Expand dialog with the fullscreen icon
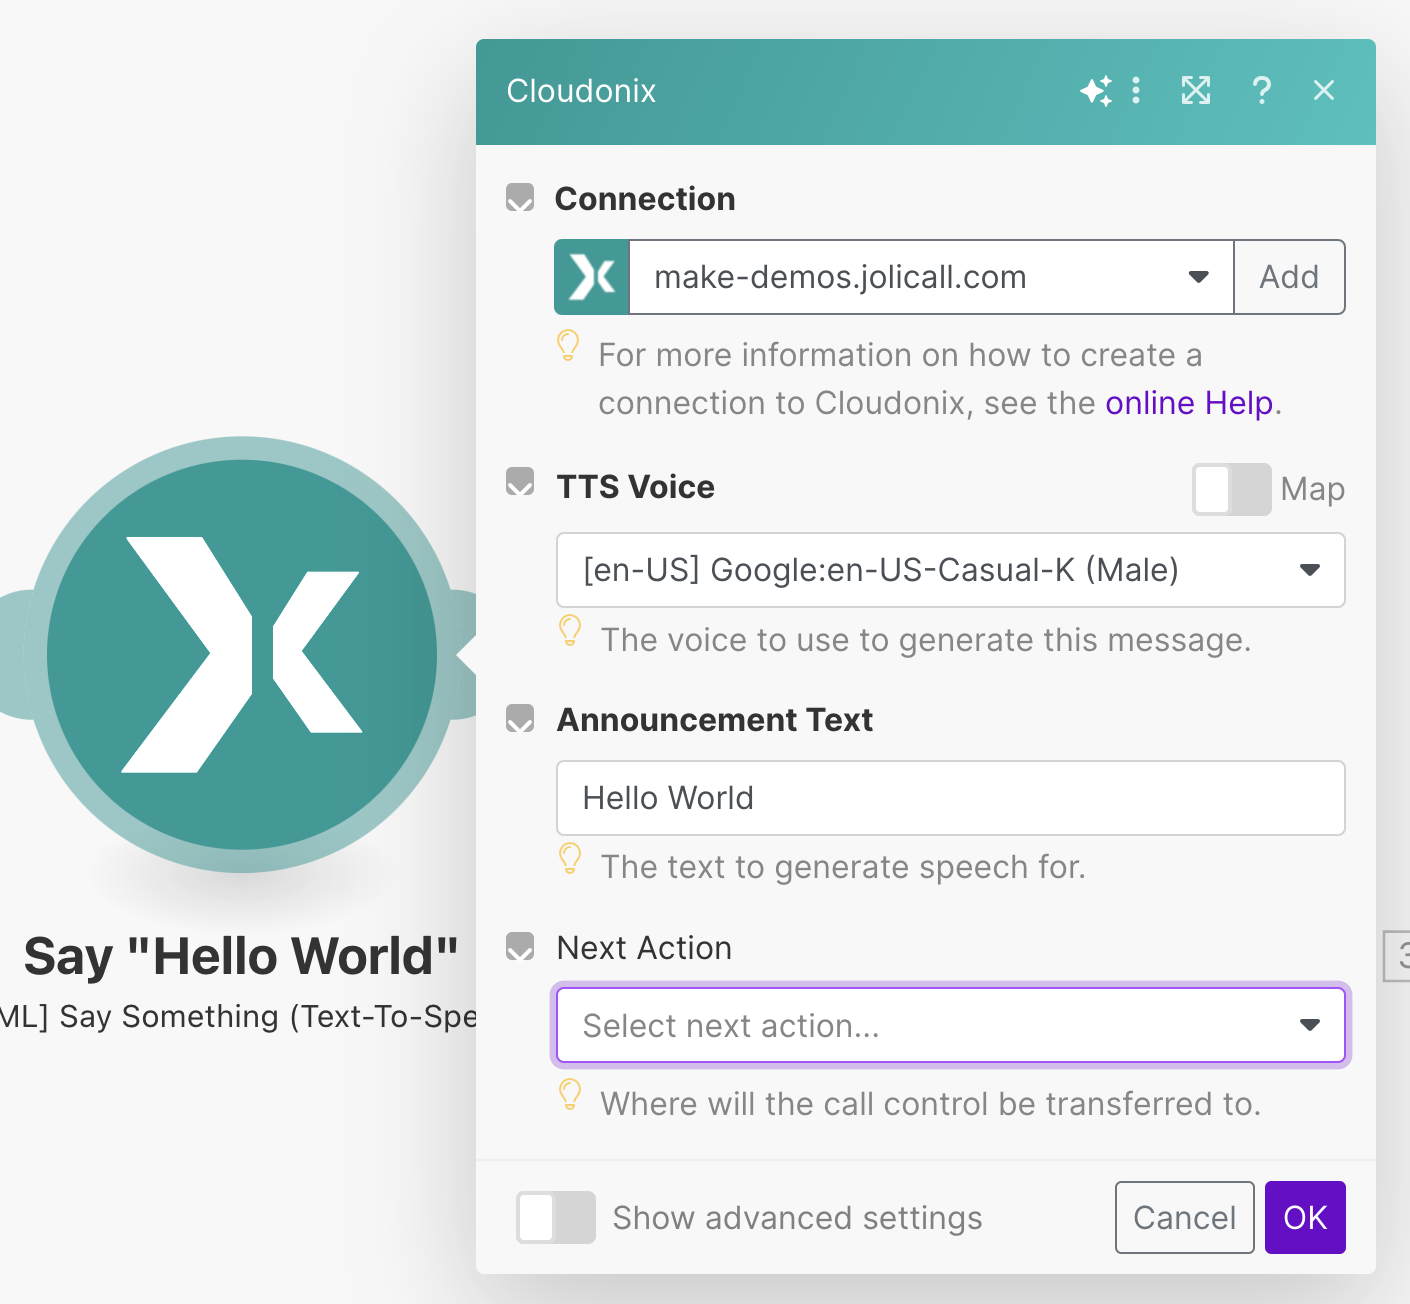1410x1304 pixels. (1196, 91)
